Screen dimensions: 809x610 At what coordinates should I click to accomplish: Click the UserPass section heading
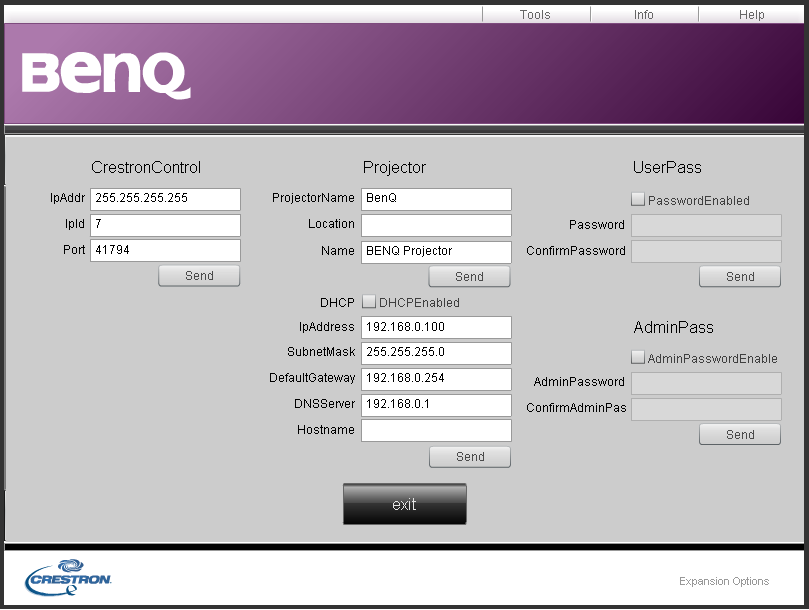[667, 167]
